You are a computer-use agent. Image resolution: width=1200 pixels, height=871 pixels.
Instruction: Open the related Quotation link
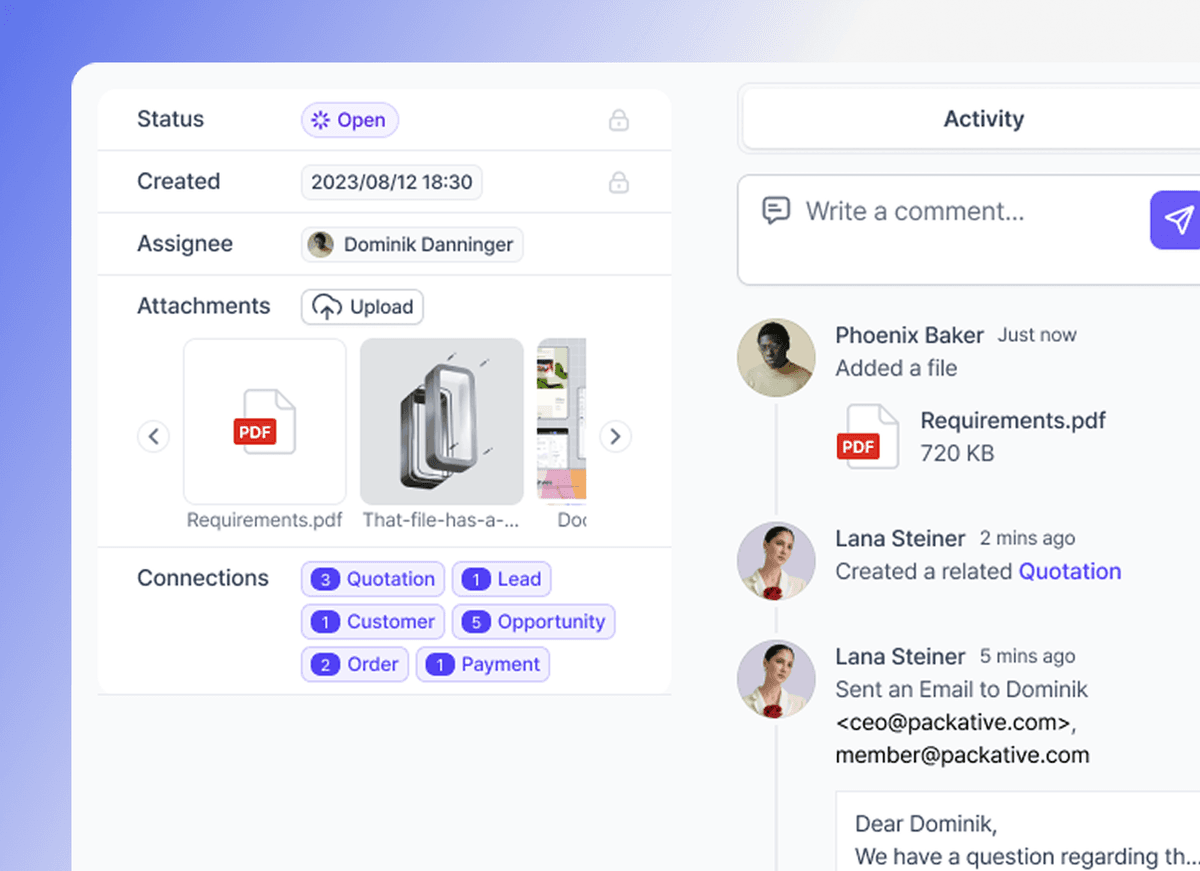pyautogui.click(x=1069, y=572)
